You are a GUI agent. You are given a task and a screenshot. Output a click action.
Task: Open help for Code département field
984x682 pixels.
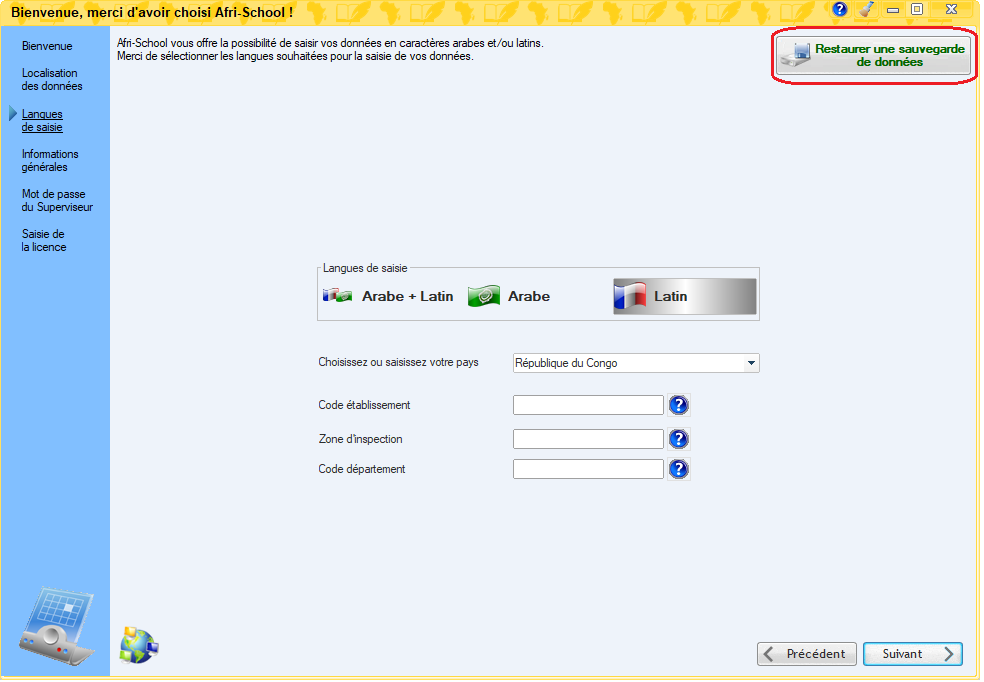click(x=678, y=469)
